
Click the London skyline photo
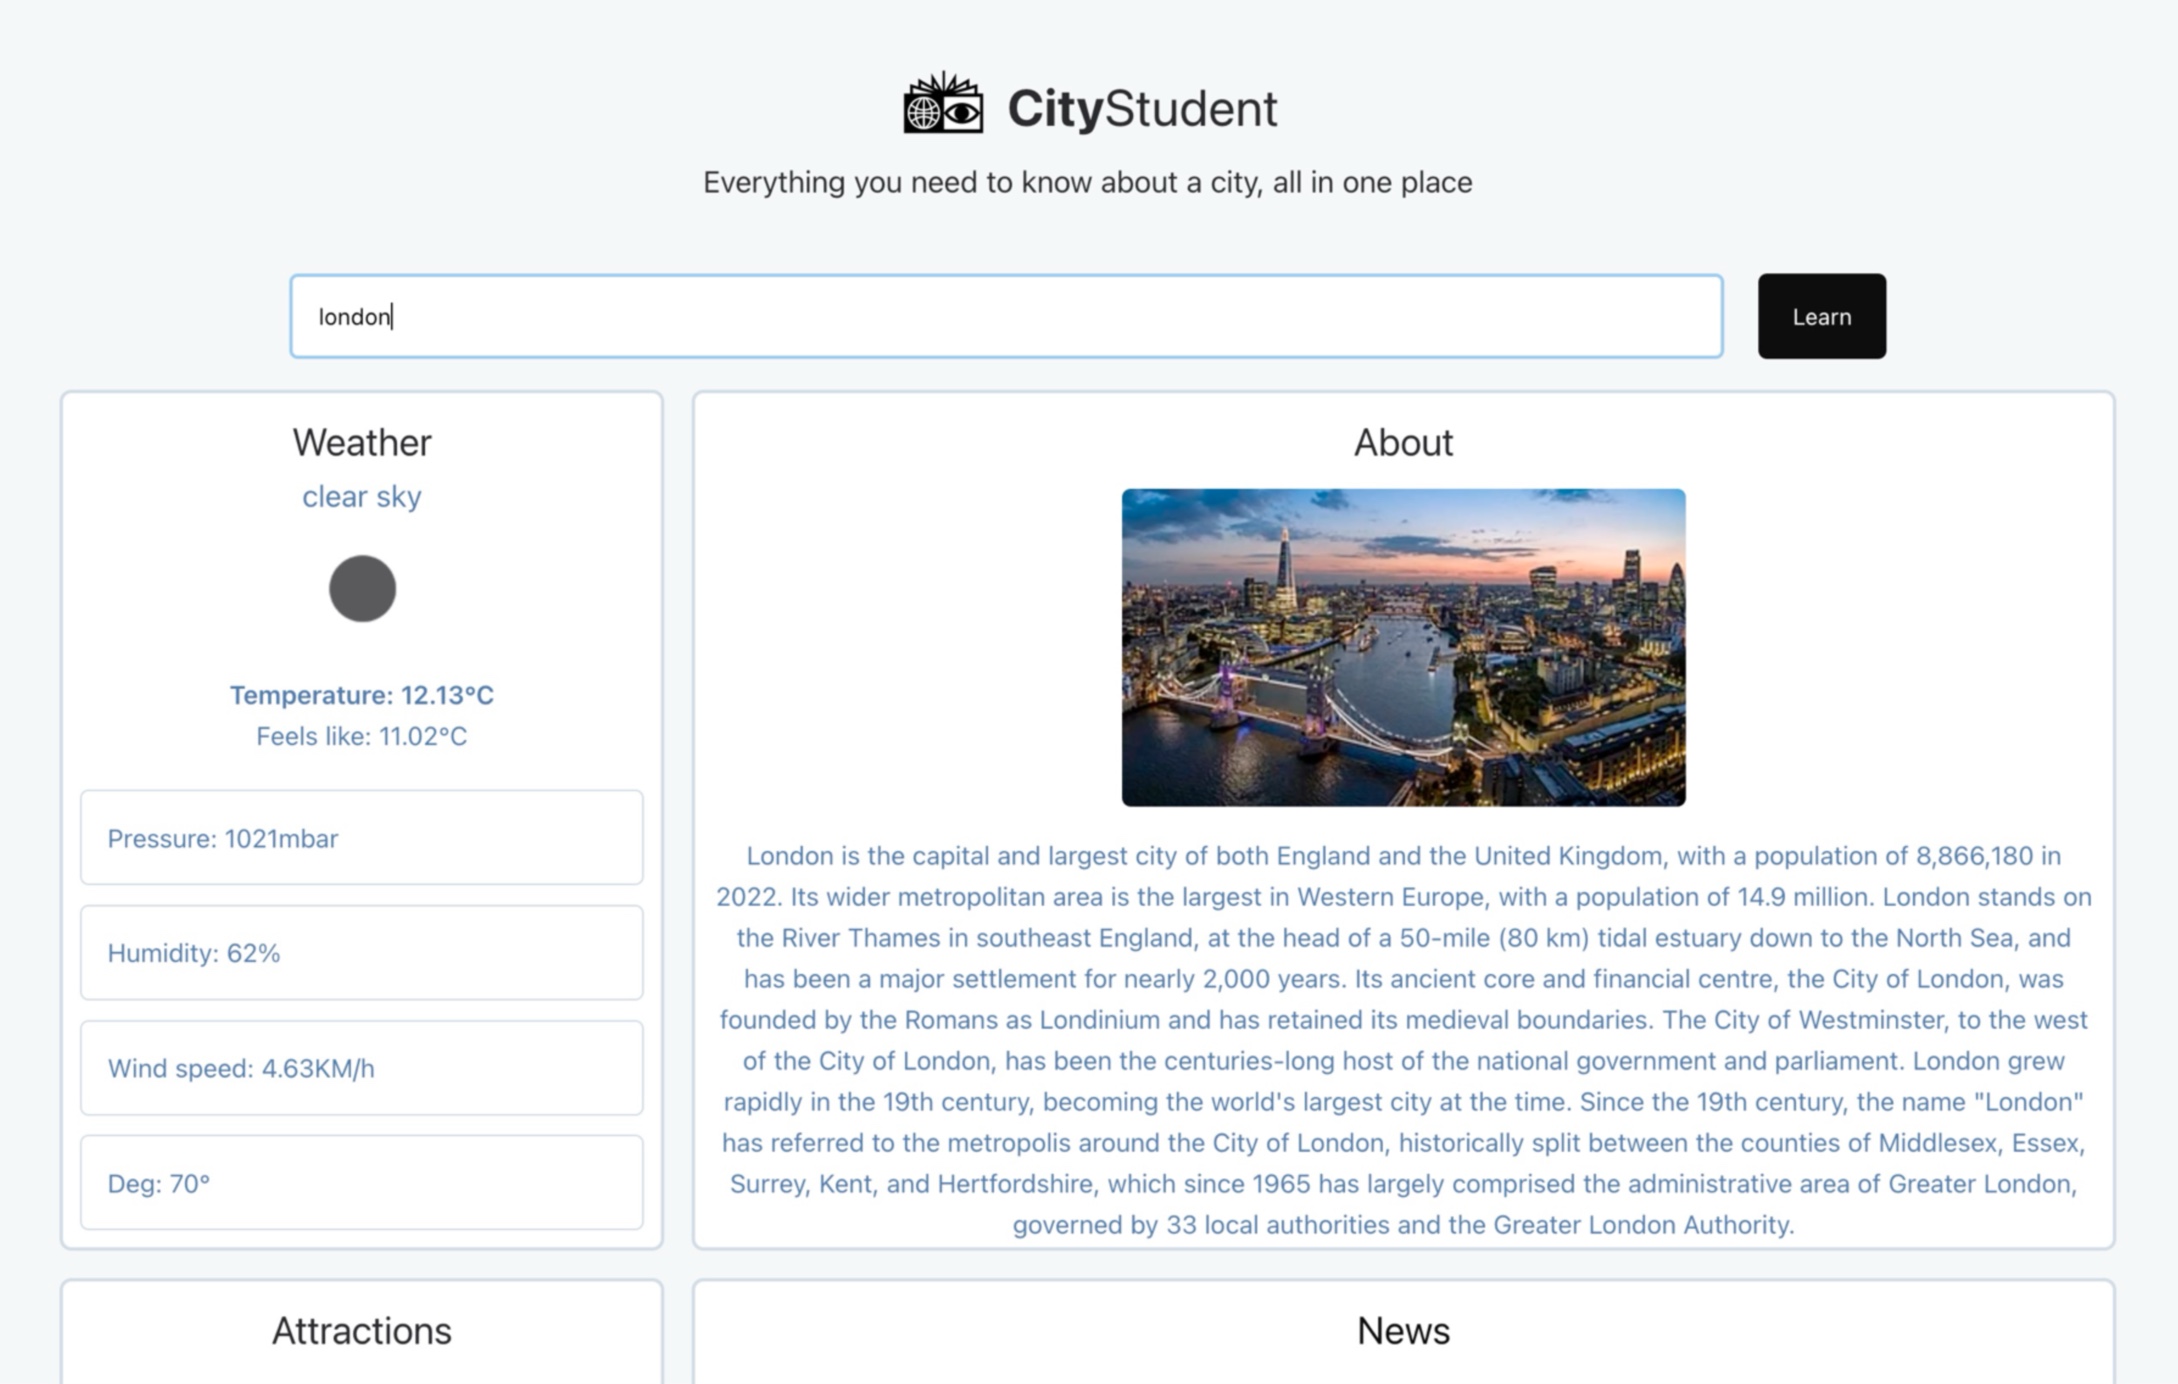click(1402, 647)
